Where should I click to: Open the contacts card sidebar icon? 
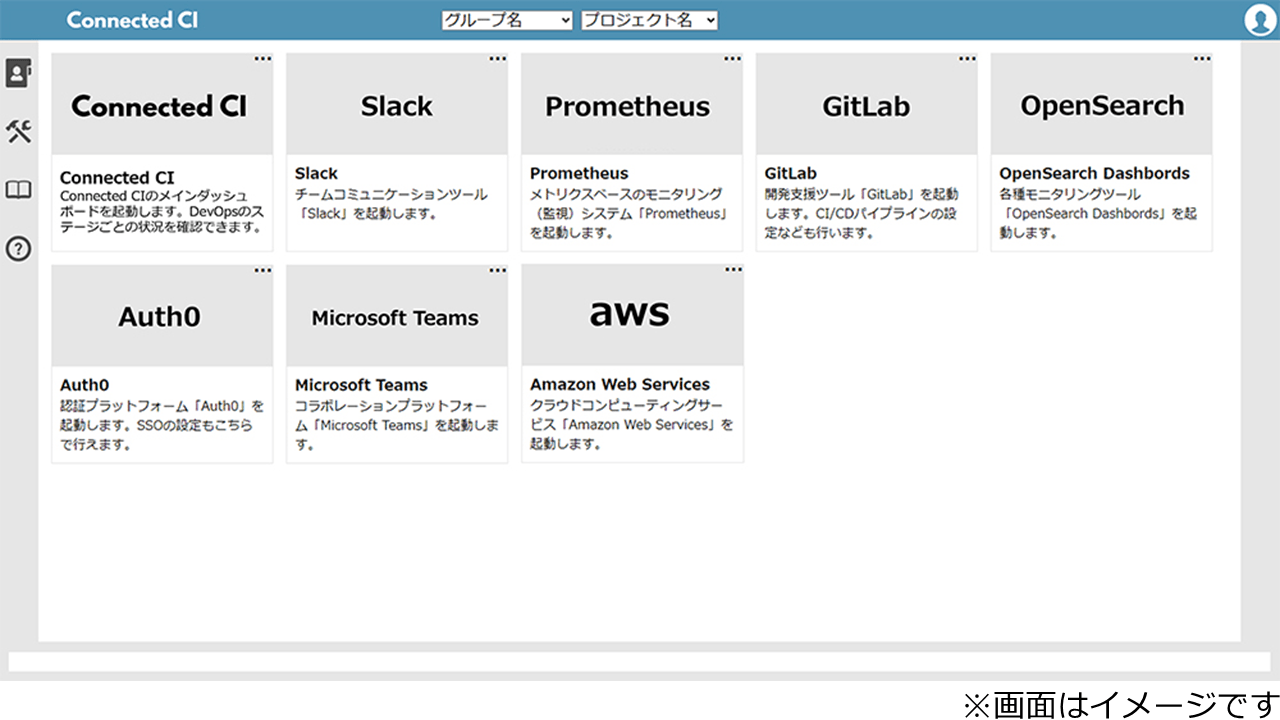(x=19, y=73)
